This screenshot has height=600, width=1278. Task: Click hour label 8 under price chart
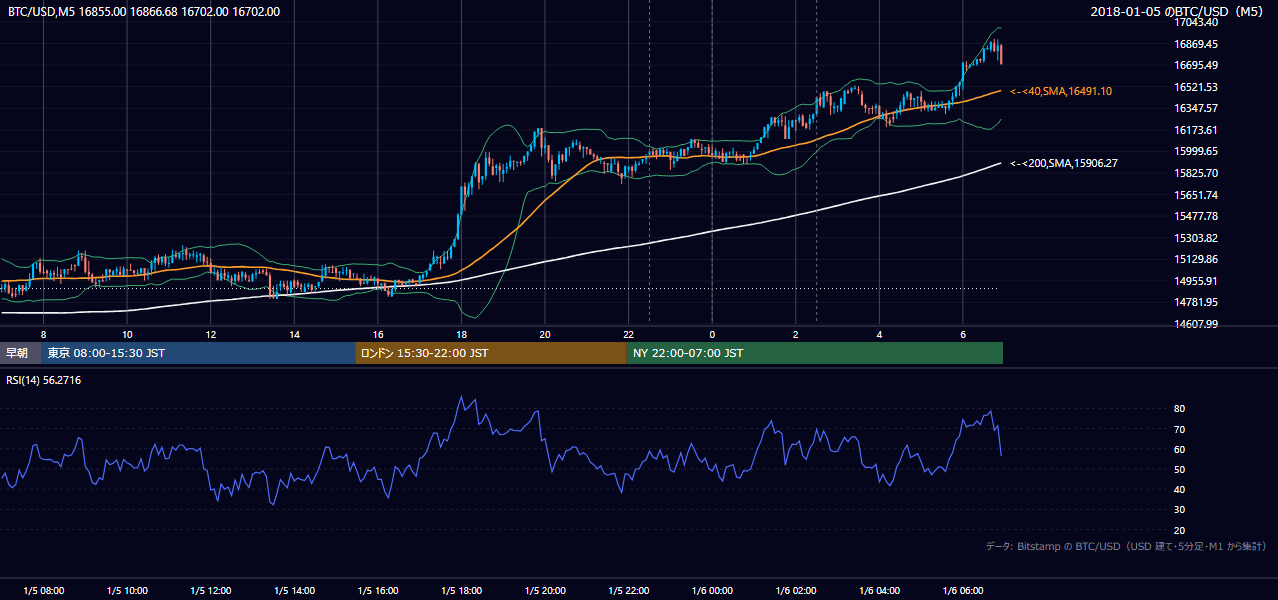click(43, 334)
